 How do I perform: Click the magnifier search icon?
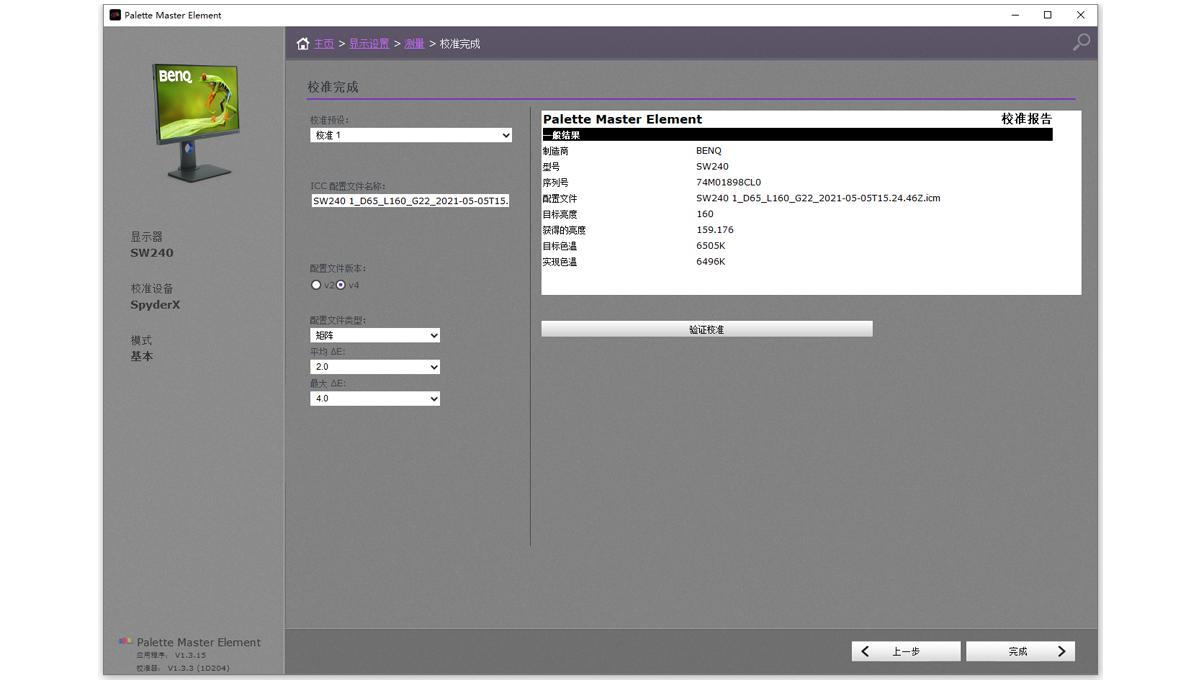1081,42
